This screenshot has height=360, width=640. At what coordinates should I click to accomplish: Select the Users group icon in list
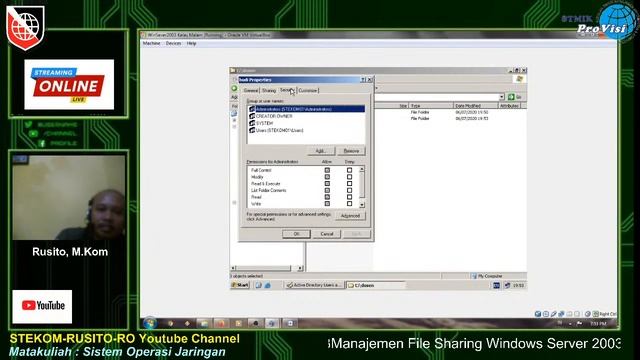pos(252,130)
